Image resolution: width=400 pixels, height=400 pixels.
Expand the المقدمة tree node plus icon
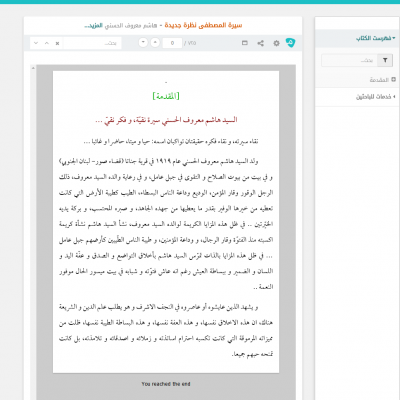[x=393, y=79]
